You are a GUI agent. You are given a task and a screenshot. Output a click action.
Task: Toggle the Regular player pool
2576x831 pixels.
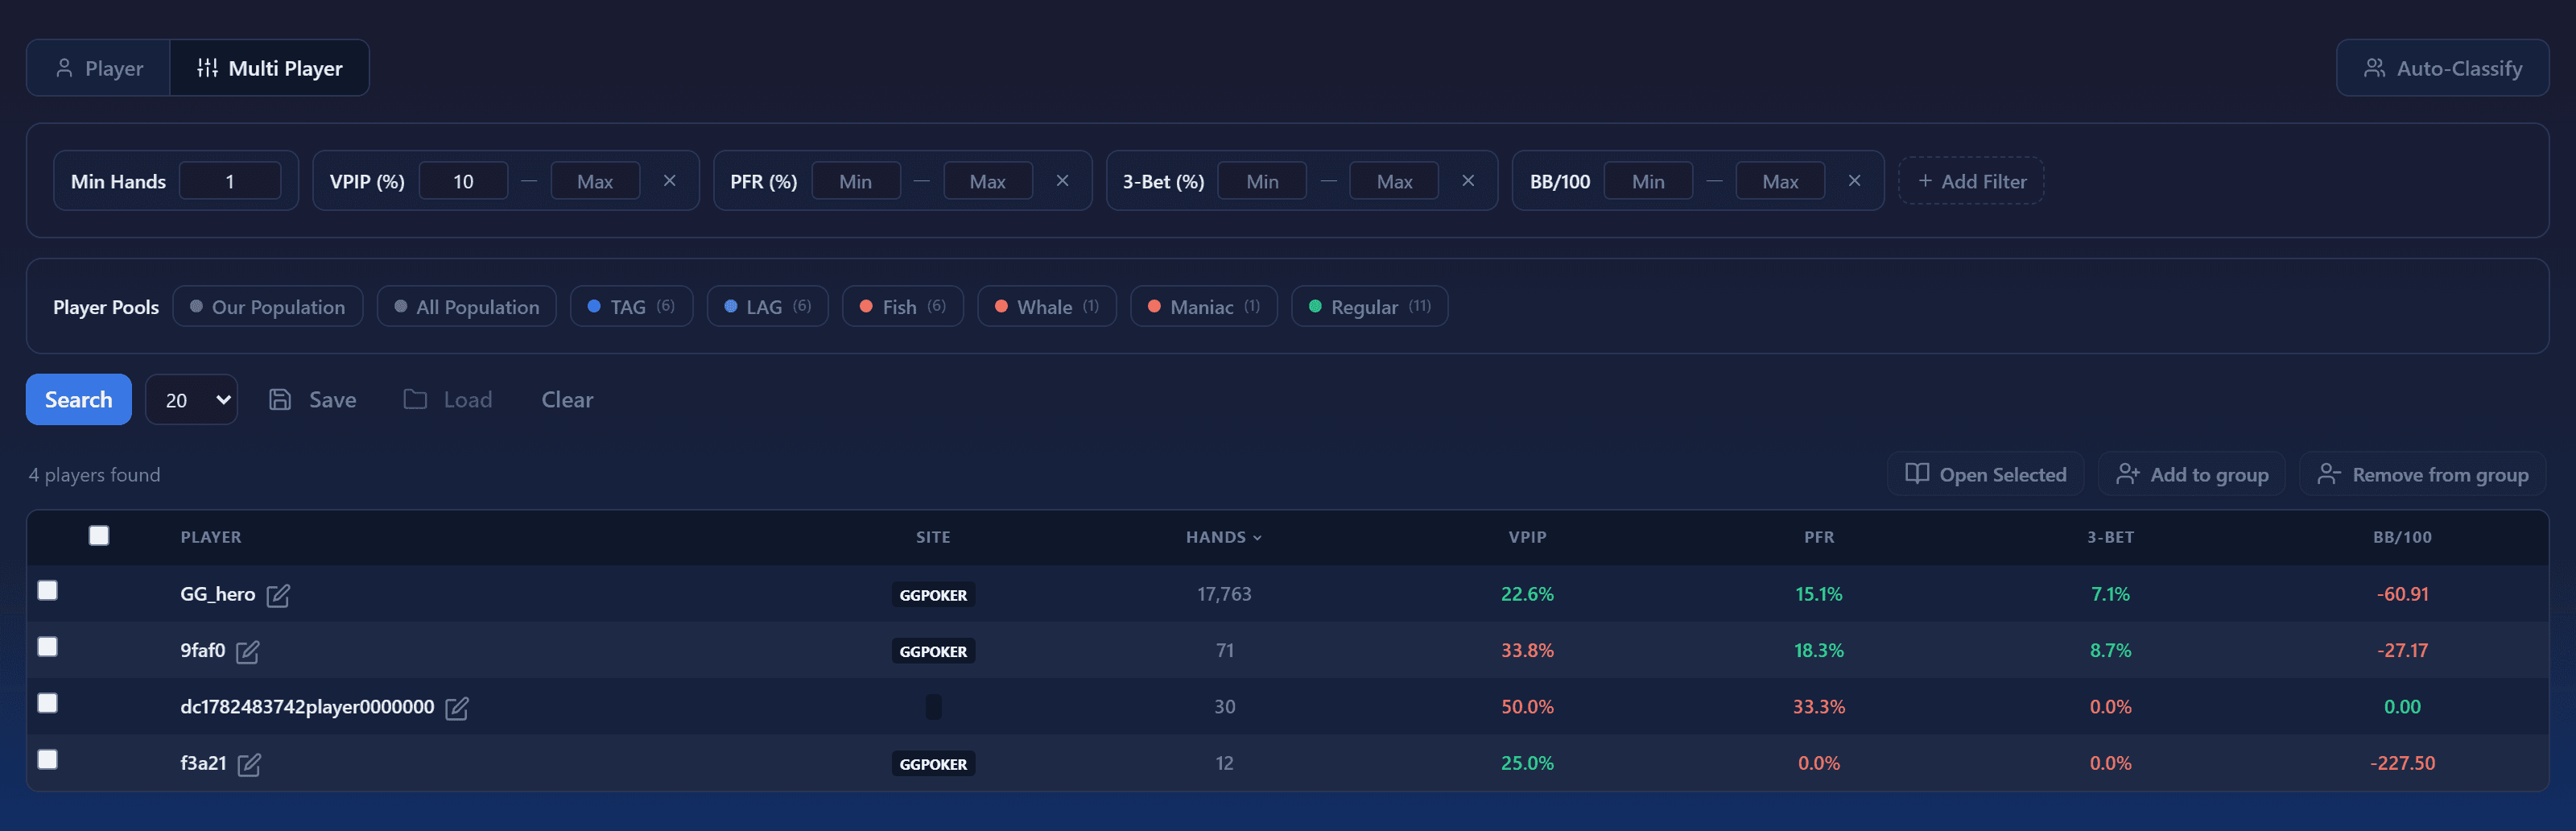[1370, 307]
